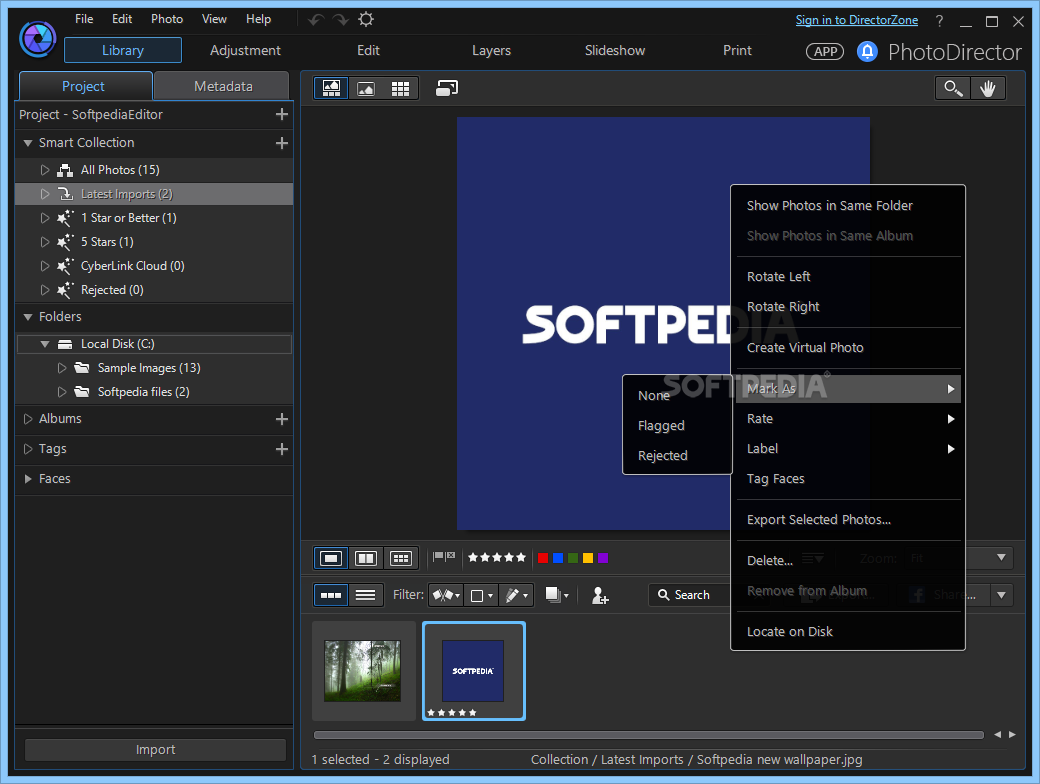The width and height of the screenshot is (1040, 784).
Task: Open the help question mark
Action: (x=939, y=21)
